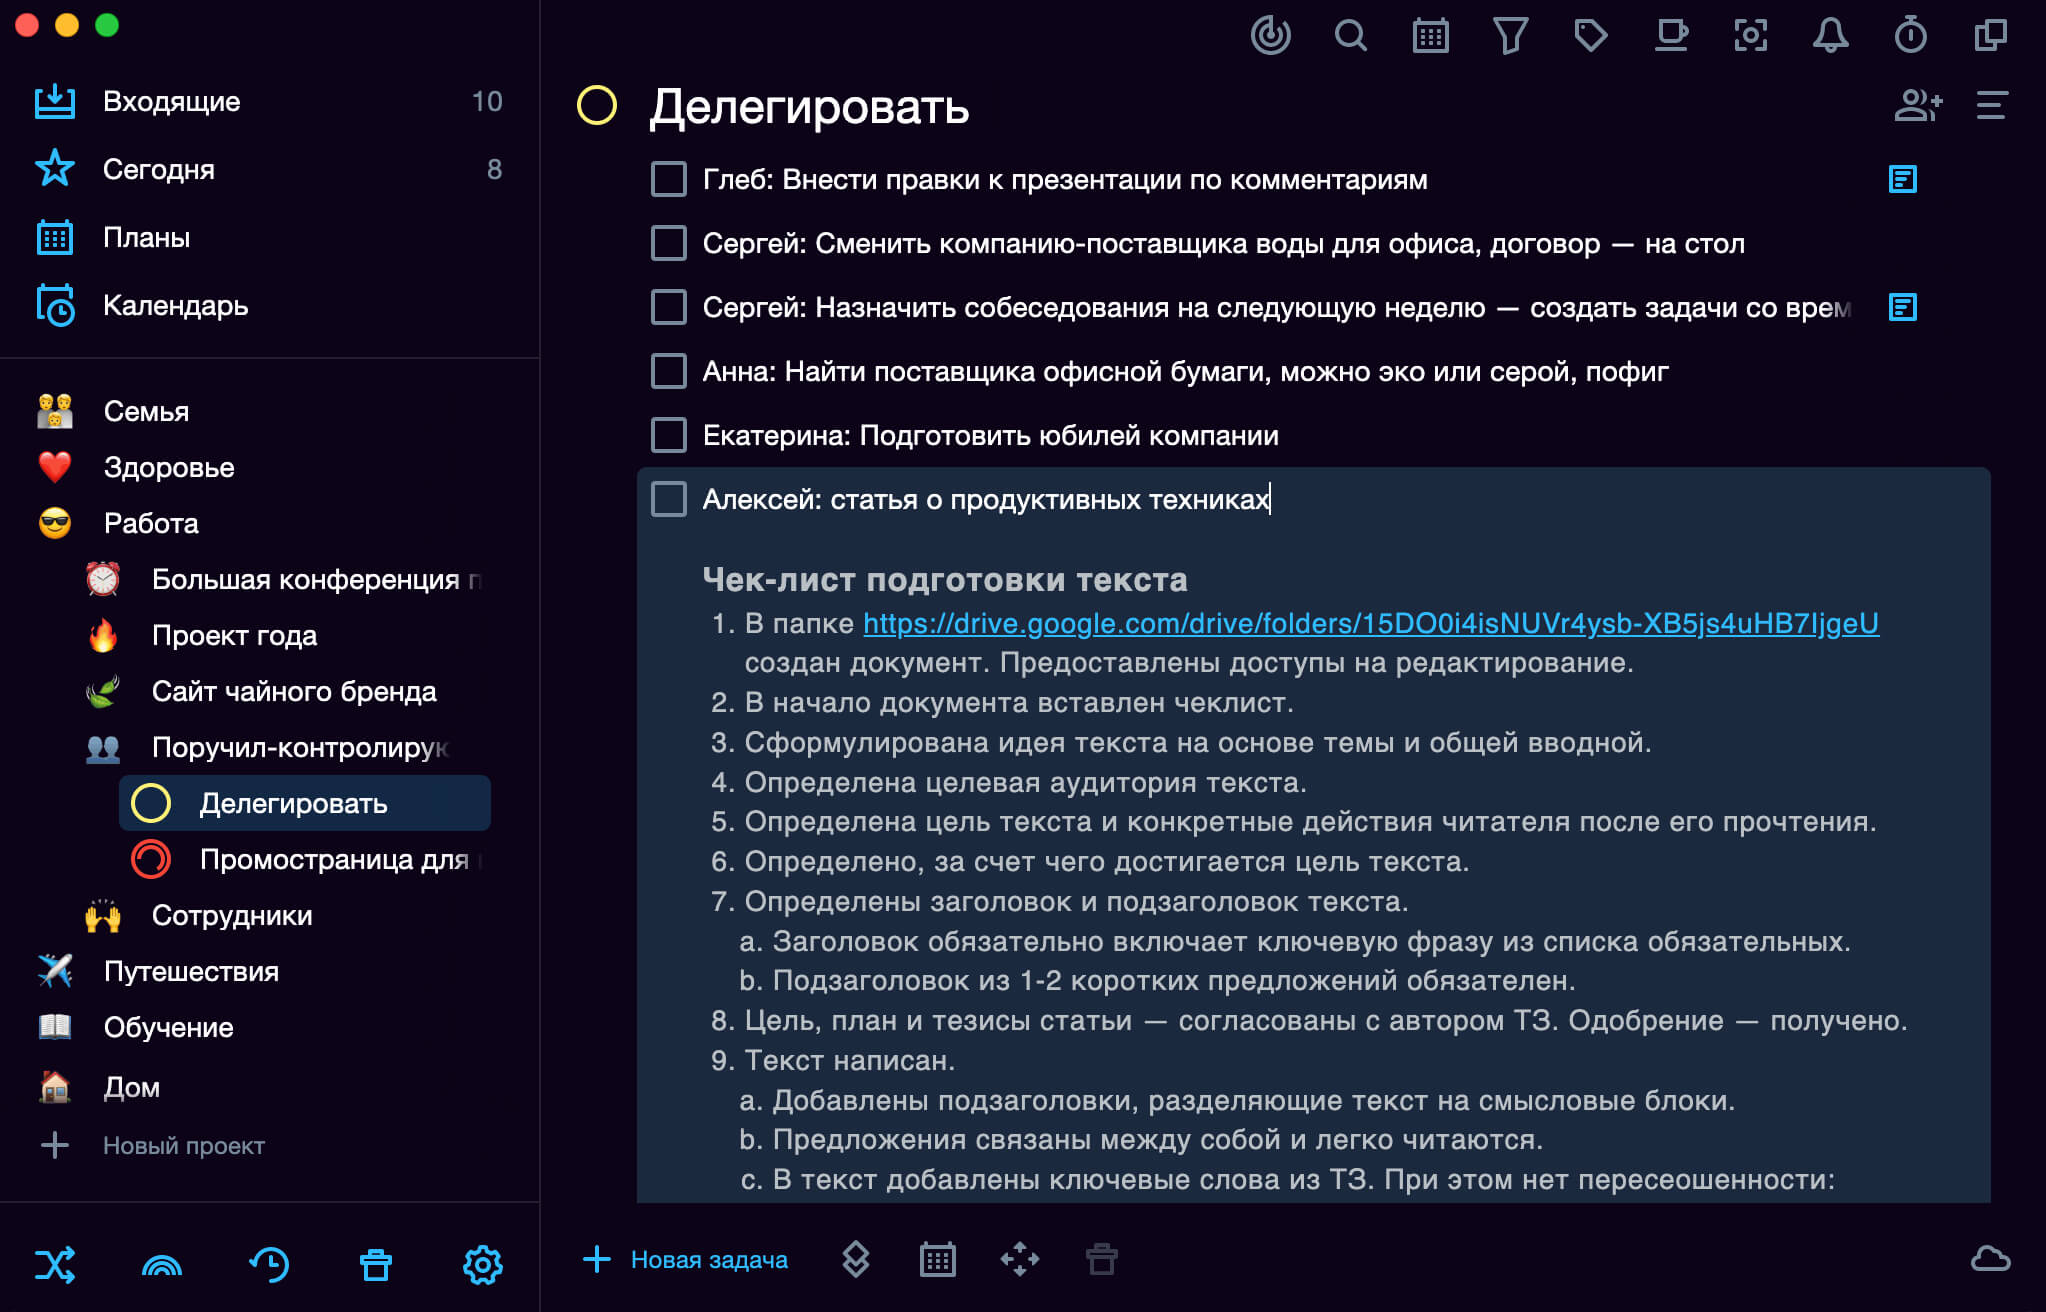Click the Делегировать project title
Screen dimensions: 2046x1312
click(809, 106)
